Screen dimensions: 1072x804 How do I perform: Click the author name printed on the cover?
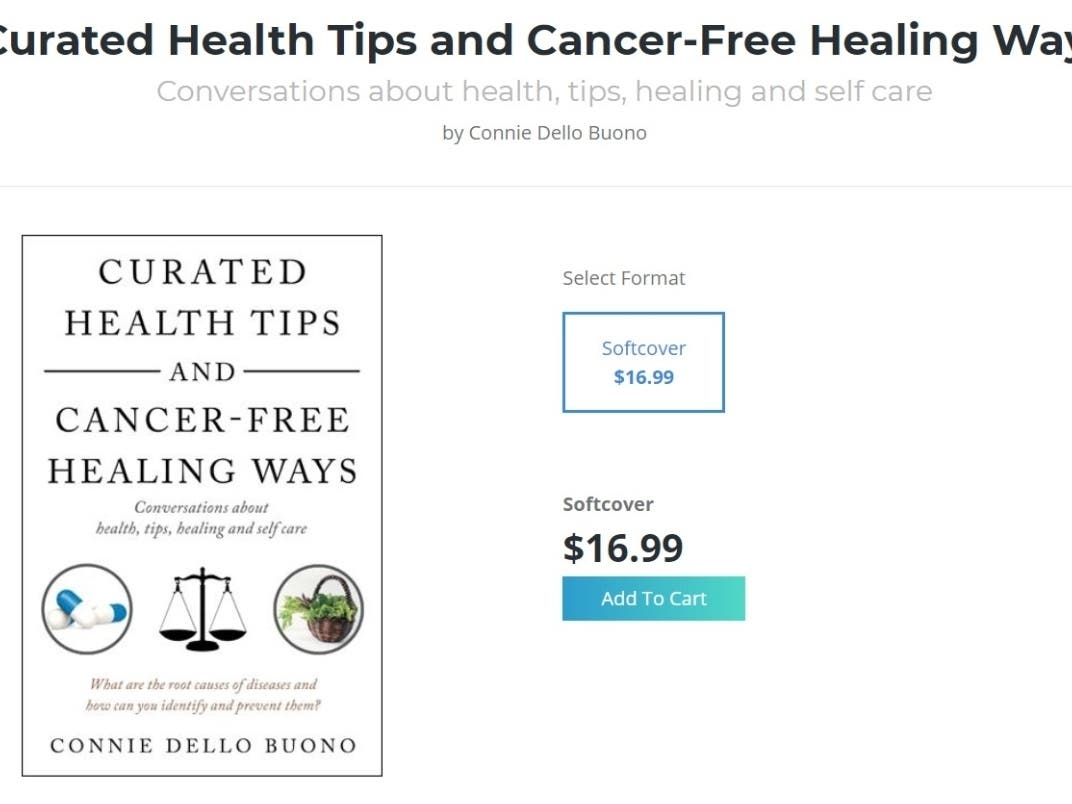click(203, 745)
